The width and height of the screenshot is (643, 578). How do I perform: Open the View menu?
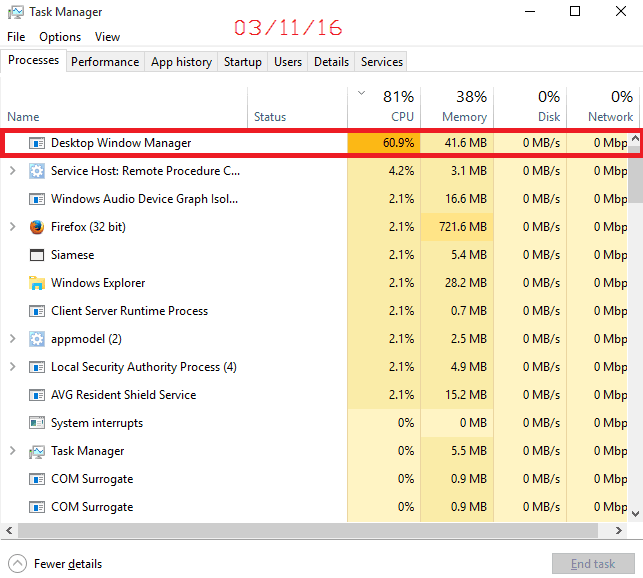(107, 37)
